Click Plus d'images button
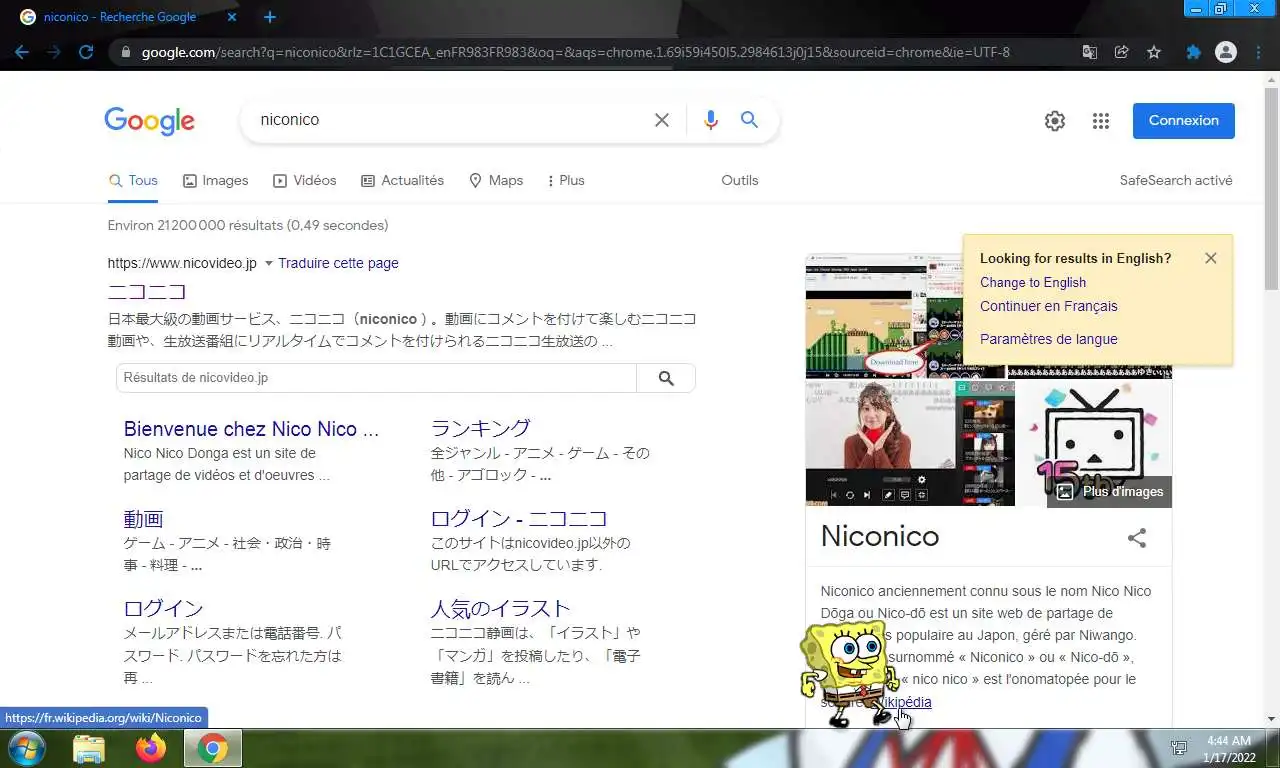This screenshot has height=768, width=1280. [x=1110, y=491]
